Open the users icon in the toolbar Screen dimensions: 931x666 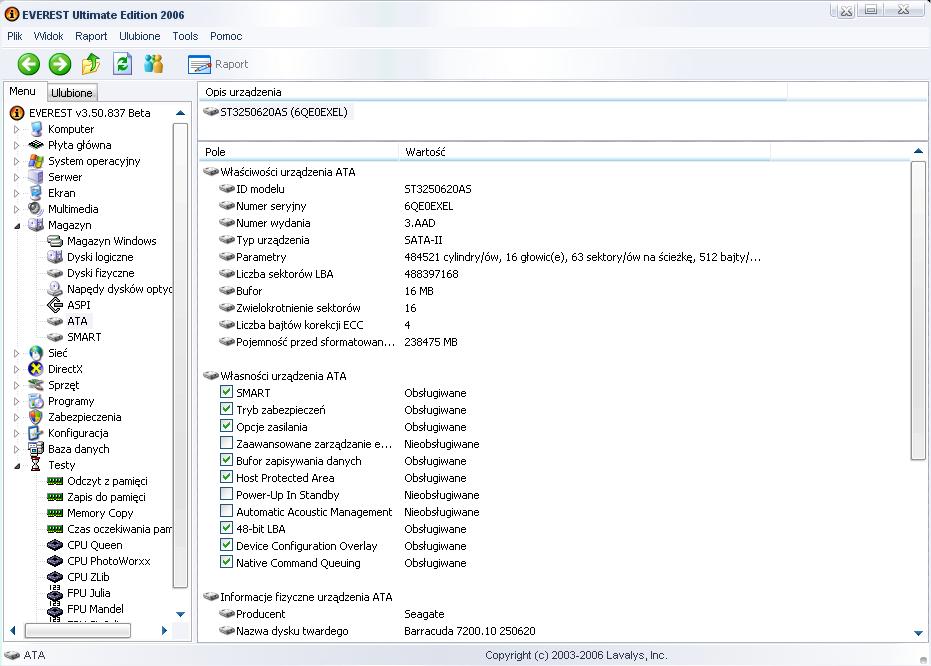click(x=153, y=64)
